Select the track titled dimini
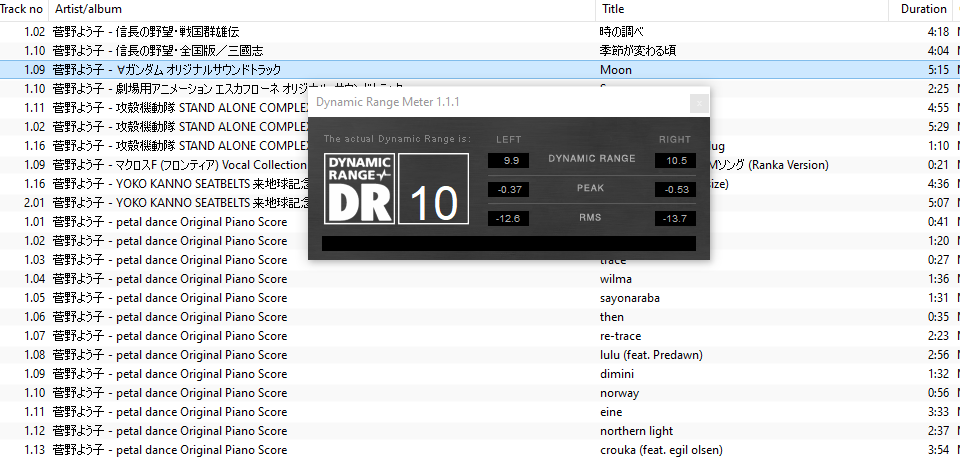Screen dimensions: 960x465 pyautogui.click(x=480, y=374)
